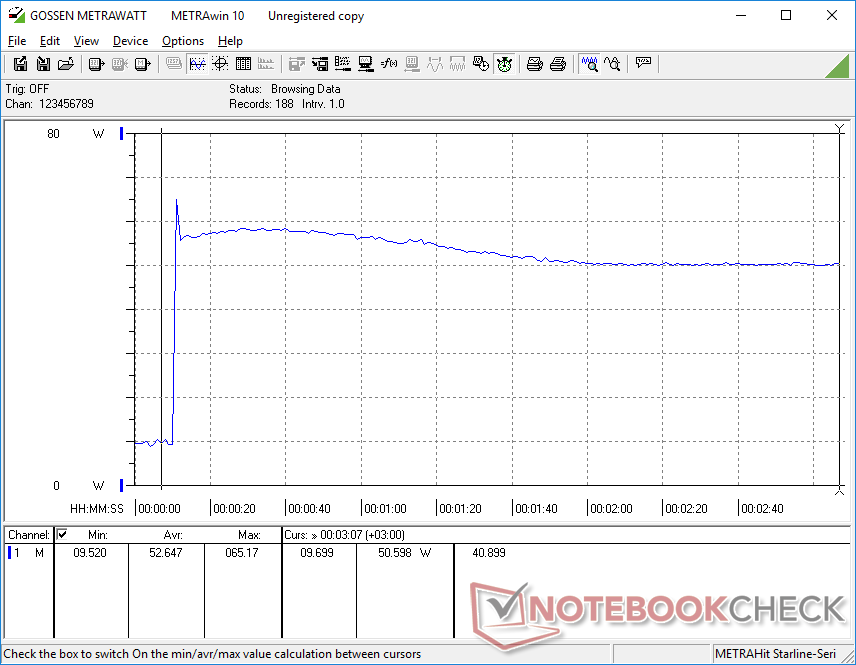
Task: Click the printer icon
Action: tap(557, 64)
